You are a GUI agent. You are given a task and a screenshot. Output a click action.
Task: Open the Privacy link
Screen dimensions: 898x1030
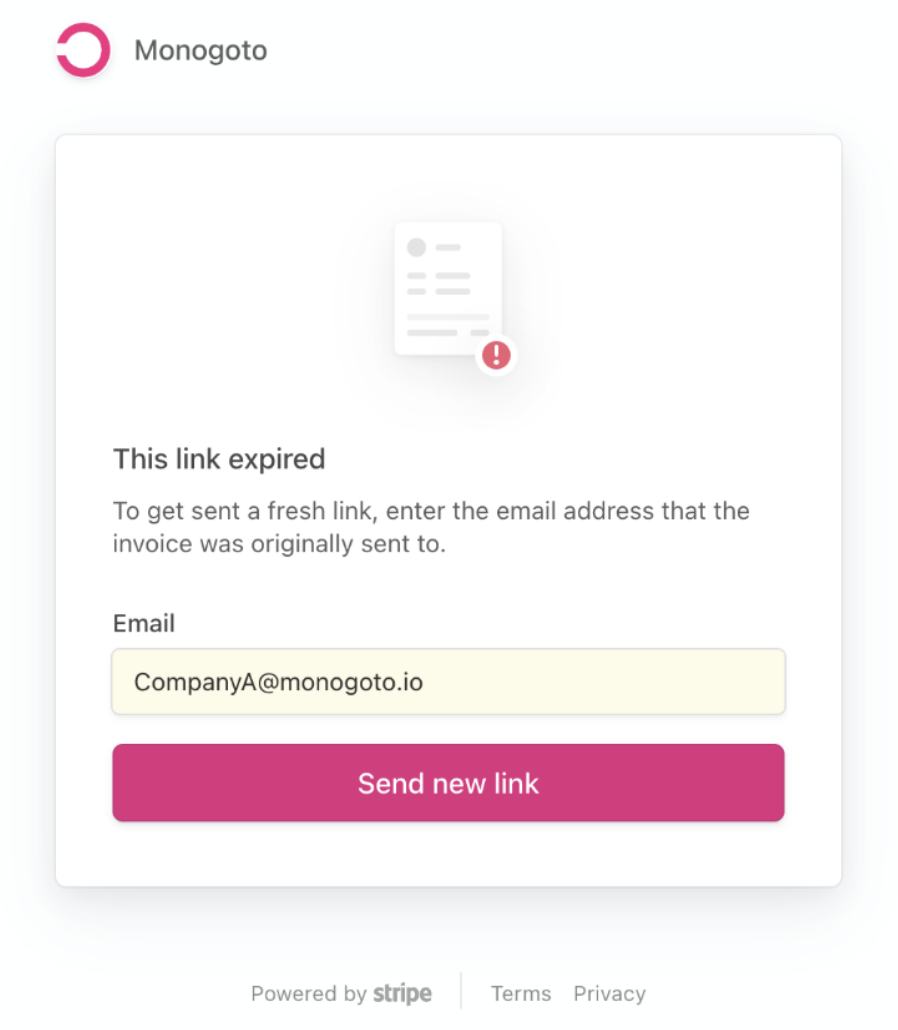pyautogui.click(x=609, y=994)
